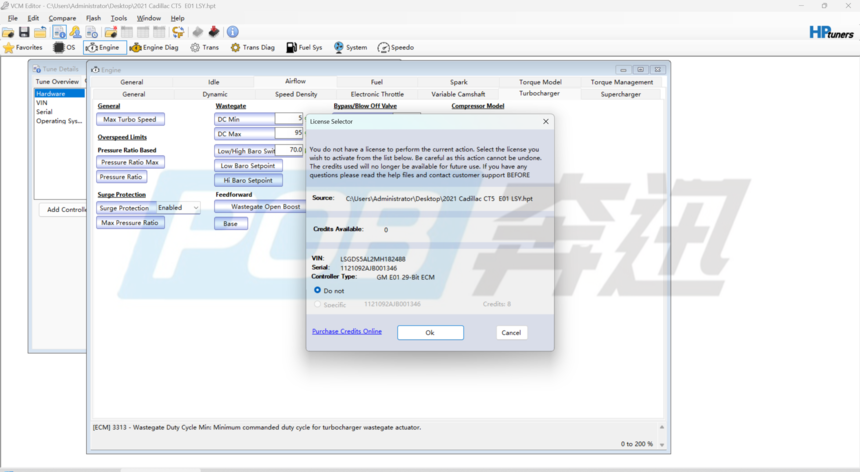Open the Flash menu

(x=93, y=18)
